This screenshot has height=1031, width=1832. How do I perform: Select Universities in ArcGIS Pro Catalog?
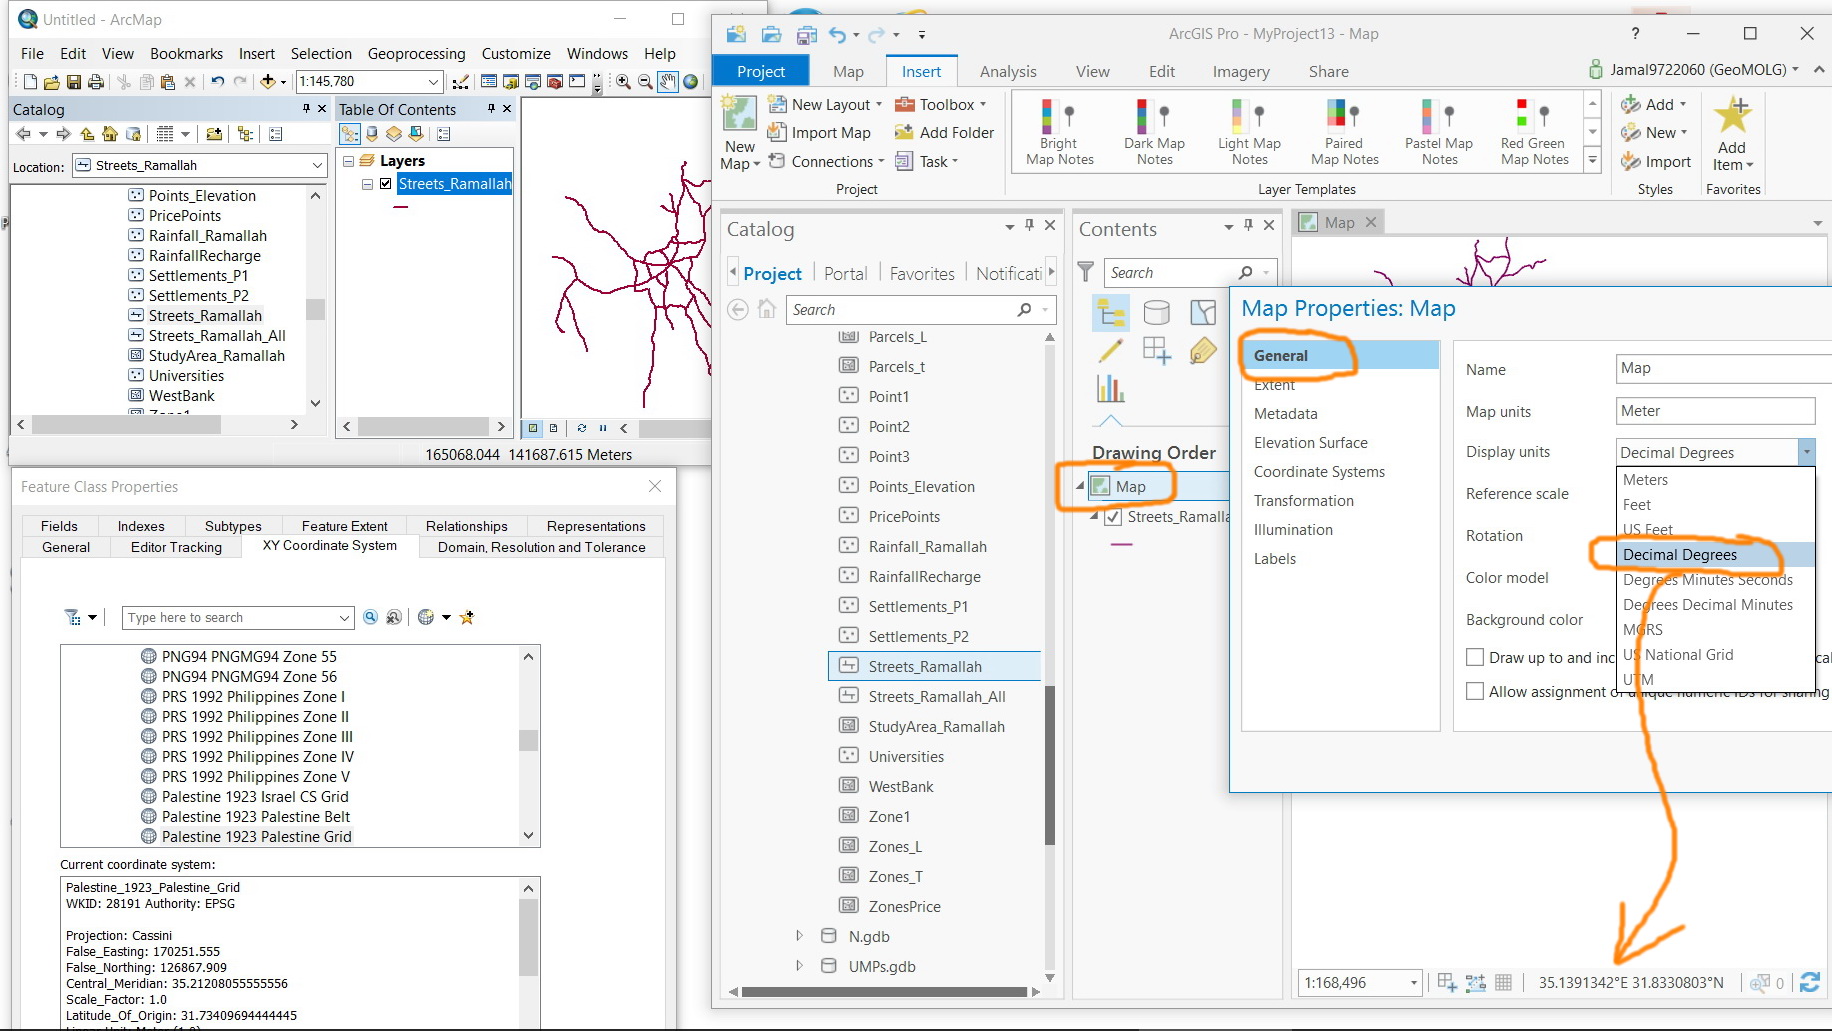[906, 757]
